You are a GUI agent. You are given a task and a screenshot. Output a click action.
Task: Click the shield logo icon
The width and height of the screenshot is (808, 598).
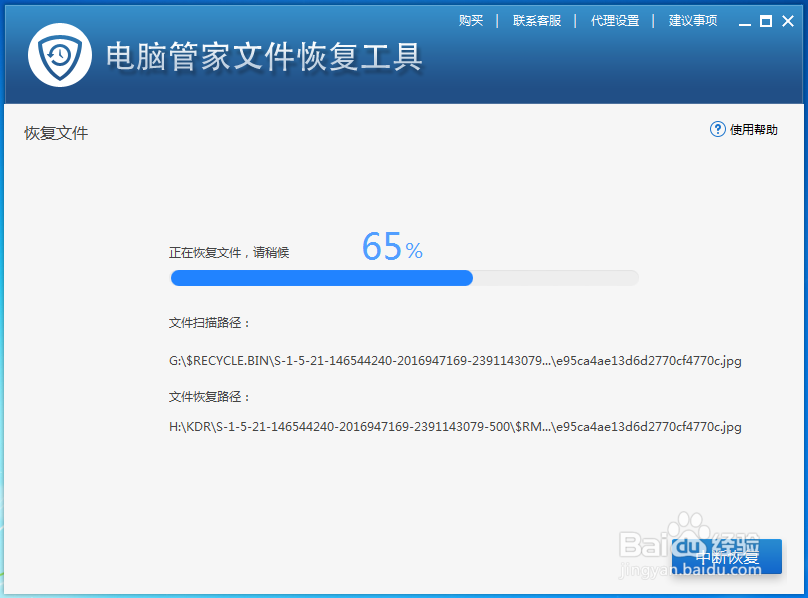click(x=60, y=55)
